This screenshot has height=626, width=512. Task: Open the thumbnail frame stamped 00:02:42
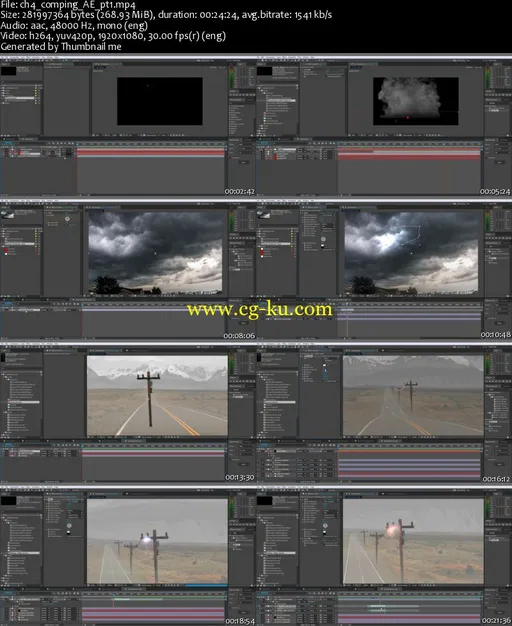[x=128, y=128]
